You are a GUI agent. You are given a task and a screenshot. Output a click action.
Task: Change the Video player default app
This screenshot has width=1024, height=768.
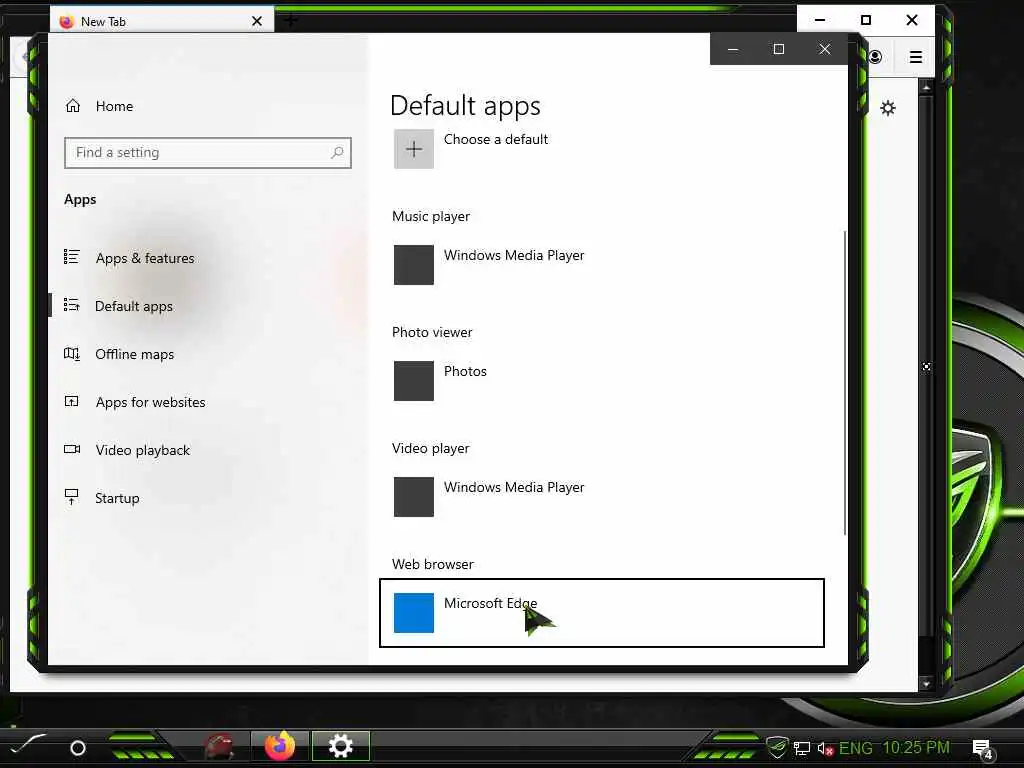click(x=601, y=497)
